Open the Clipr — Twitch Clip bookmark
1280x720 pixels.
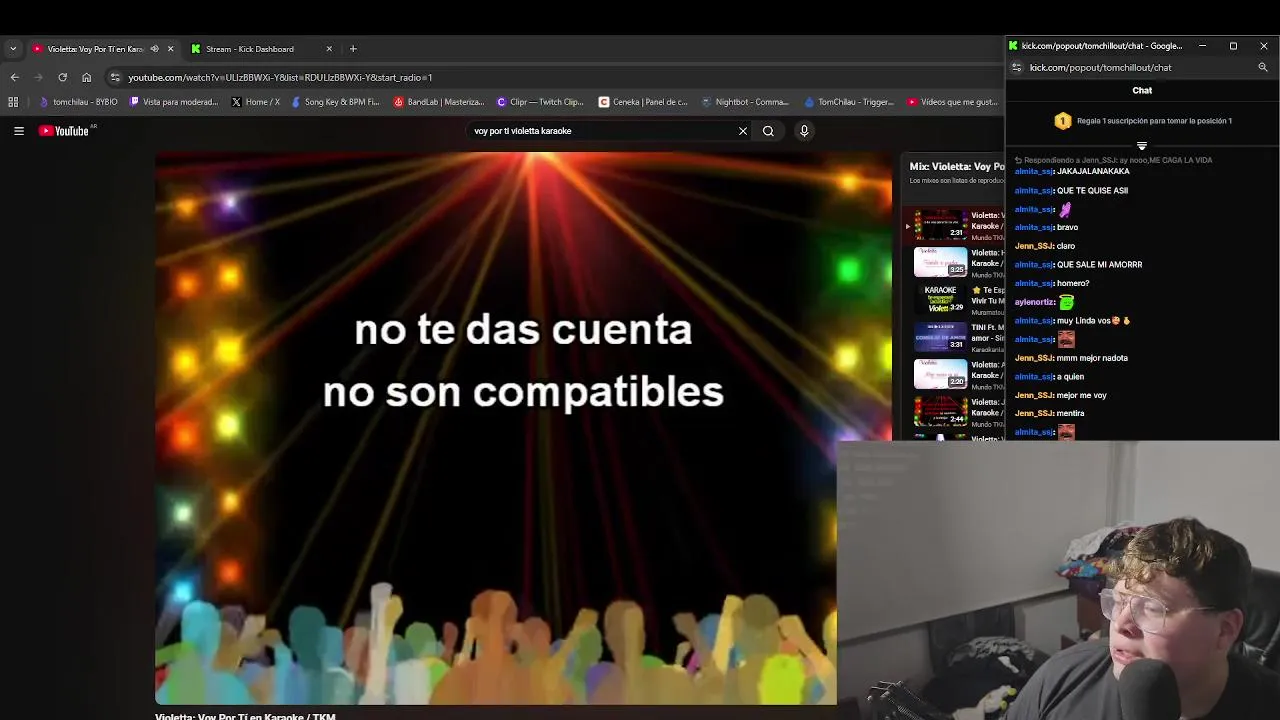(x=540, y=102)
